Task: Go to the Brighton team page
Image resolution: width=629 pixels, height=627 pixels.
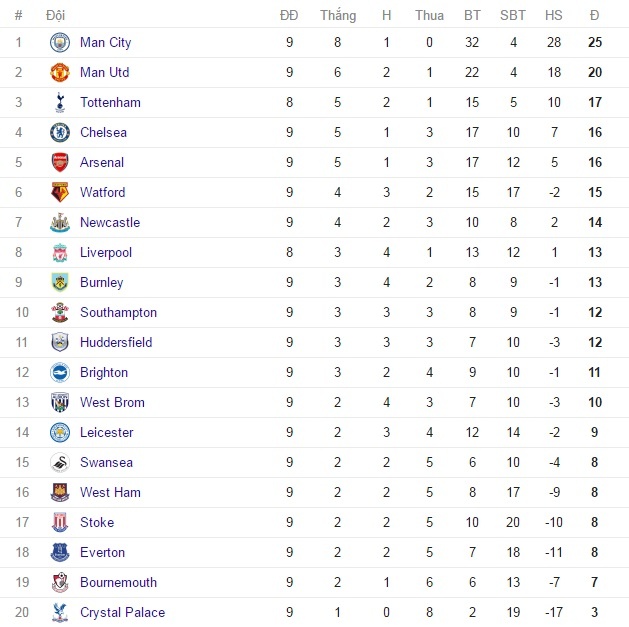Action: coord(104,372)
